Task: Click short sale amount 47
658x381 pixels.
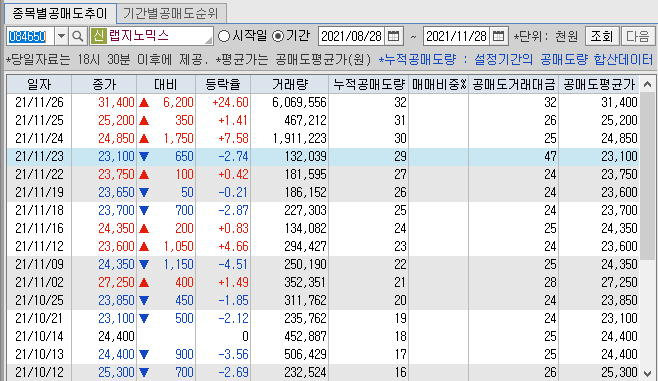Action: click(x=550, y=157)
